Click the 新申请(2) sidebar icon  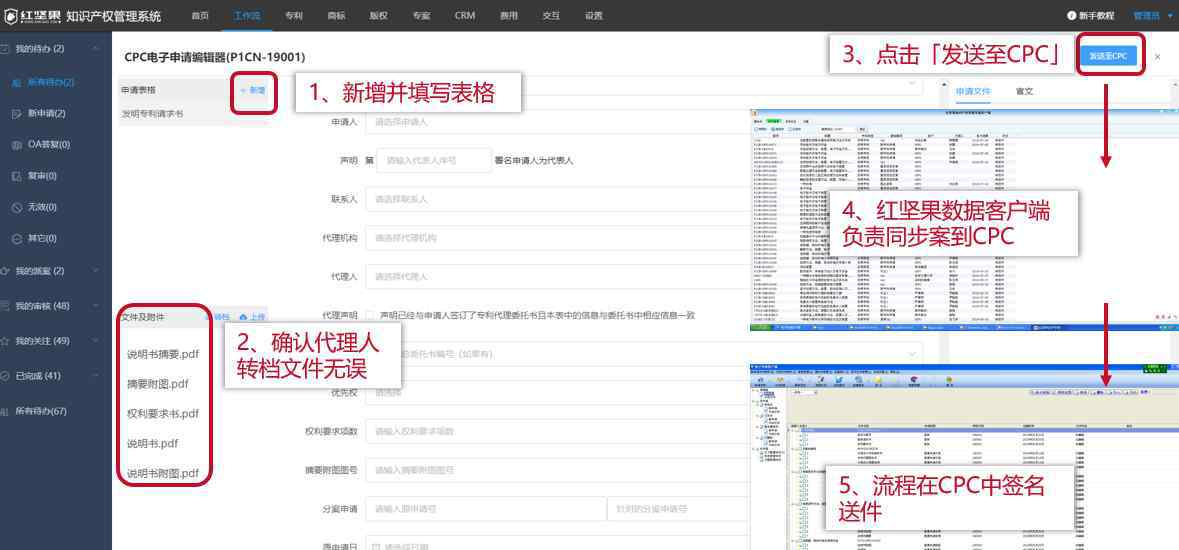[x=17, y=114]
